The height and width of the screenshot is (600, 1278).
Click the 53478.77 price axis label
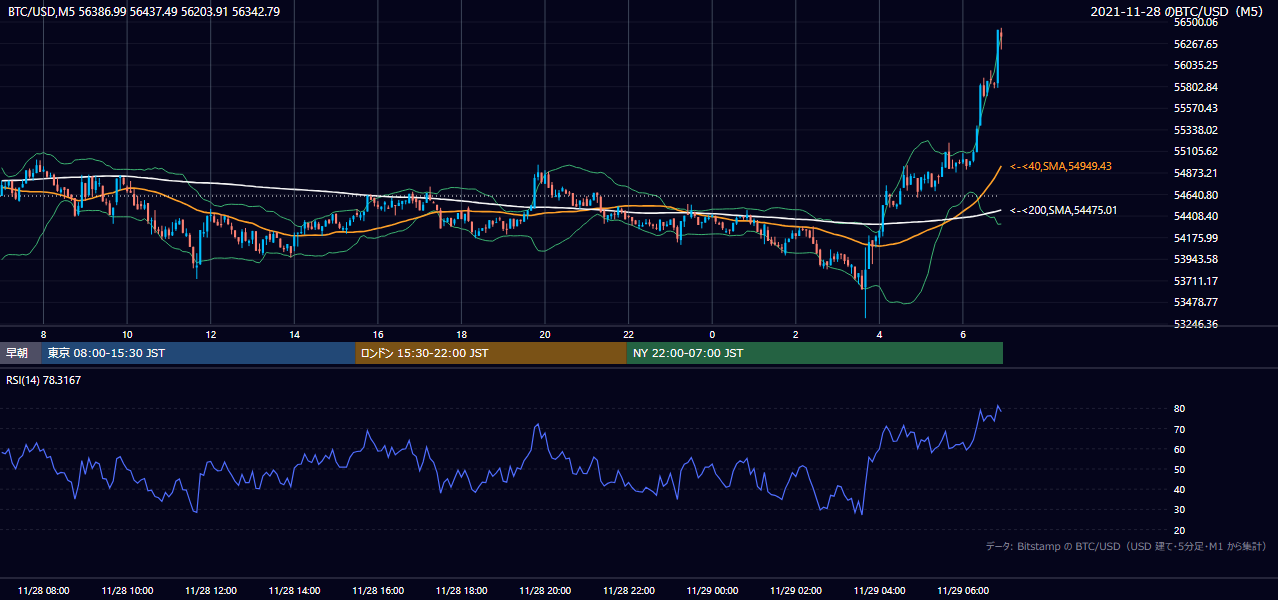[x=1196, y=302]
